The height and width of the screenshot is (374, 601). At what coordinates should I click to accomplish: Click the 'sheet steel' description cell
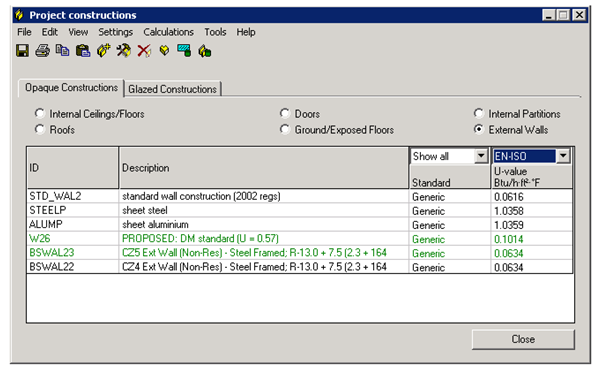pyautogui.click(x=264, y=210)
